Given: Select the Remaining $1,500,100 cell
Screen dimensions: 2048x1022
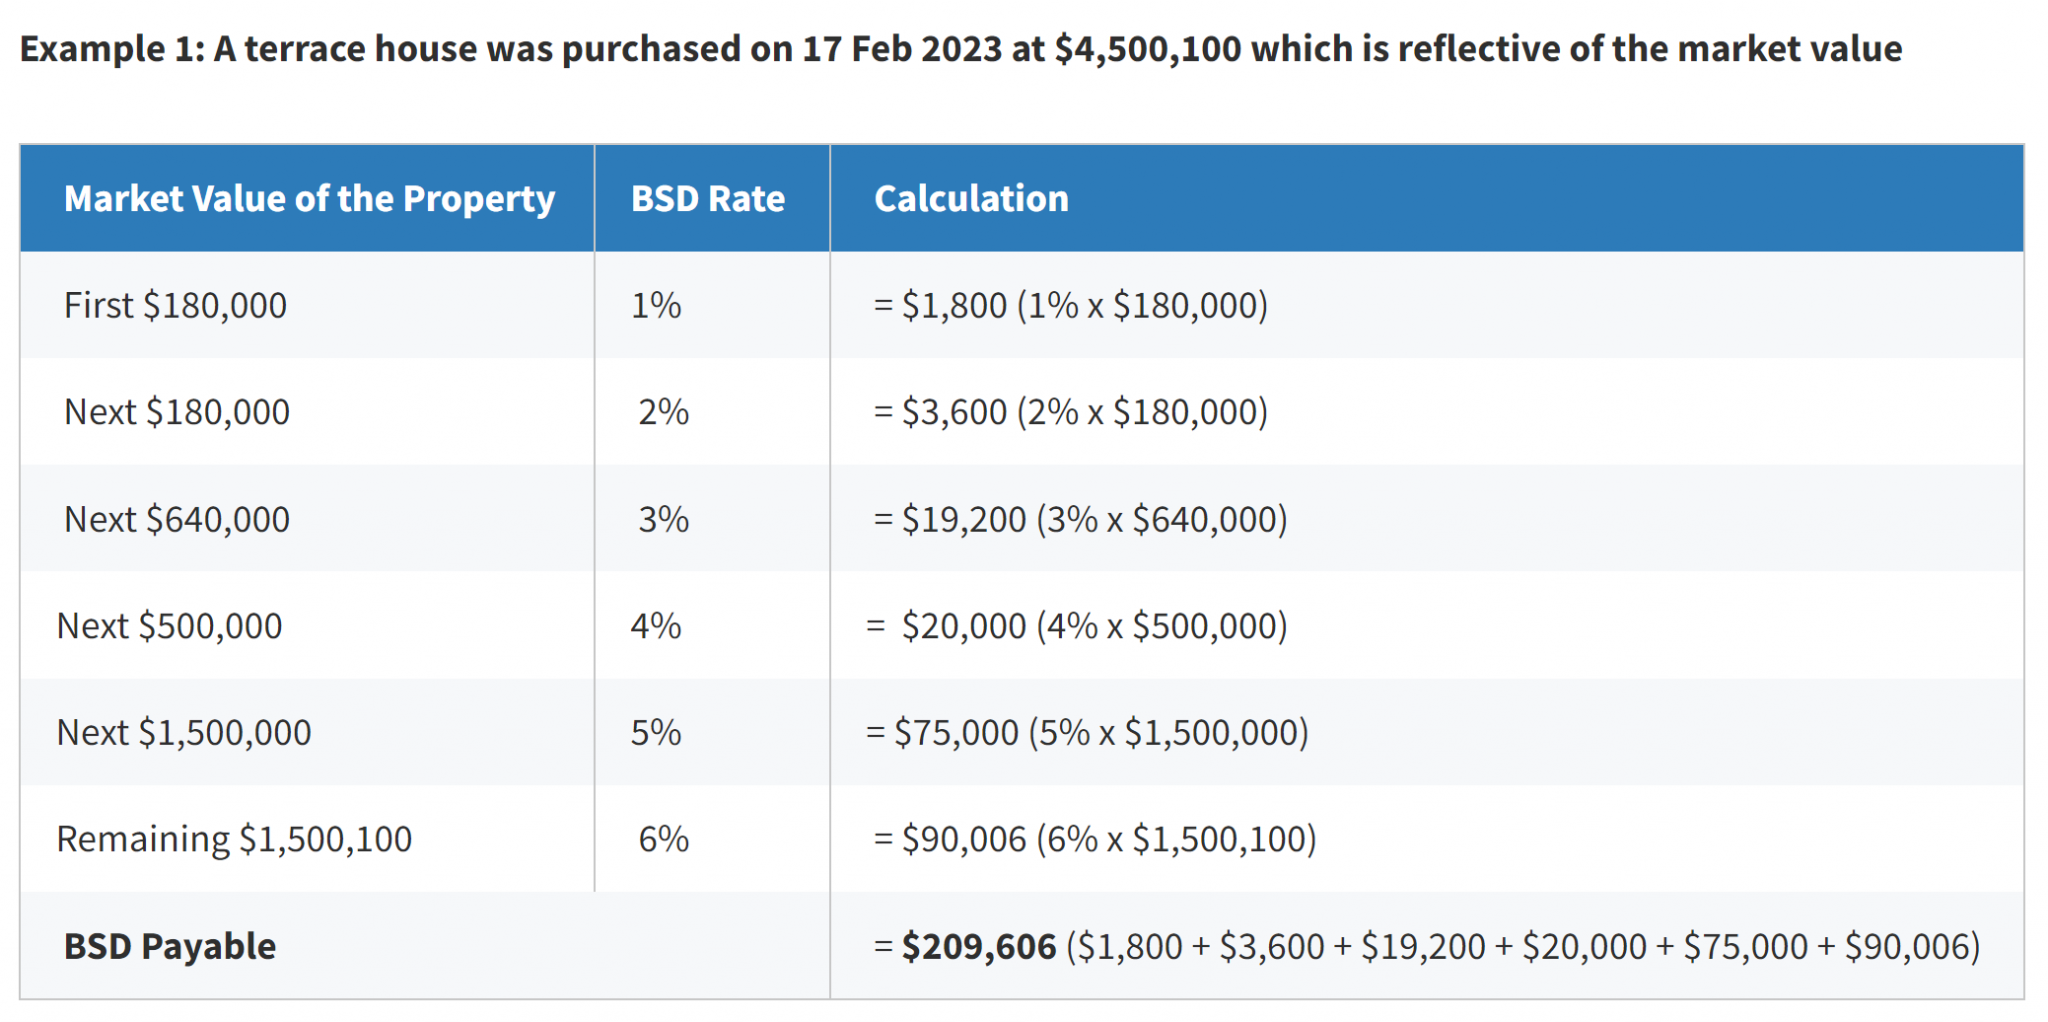Looking at the screenshot, I should 234,839.
